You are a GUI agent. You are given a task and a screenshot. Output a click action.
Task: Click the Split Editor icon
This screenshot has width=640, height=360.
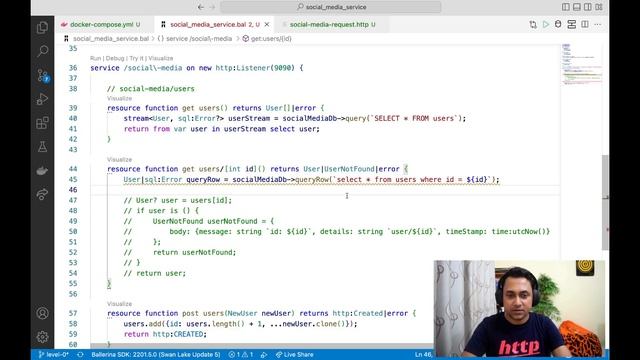coord(585,24)
